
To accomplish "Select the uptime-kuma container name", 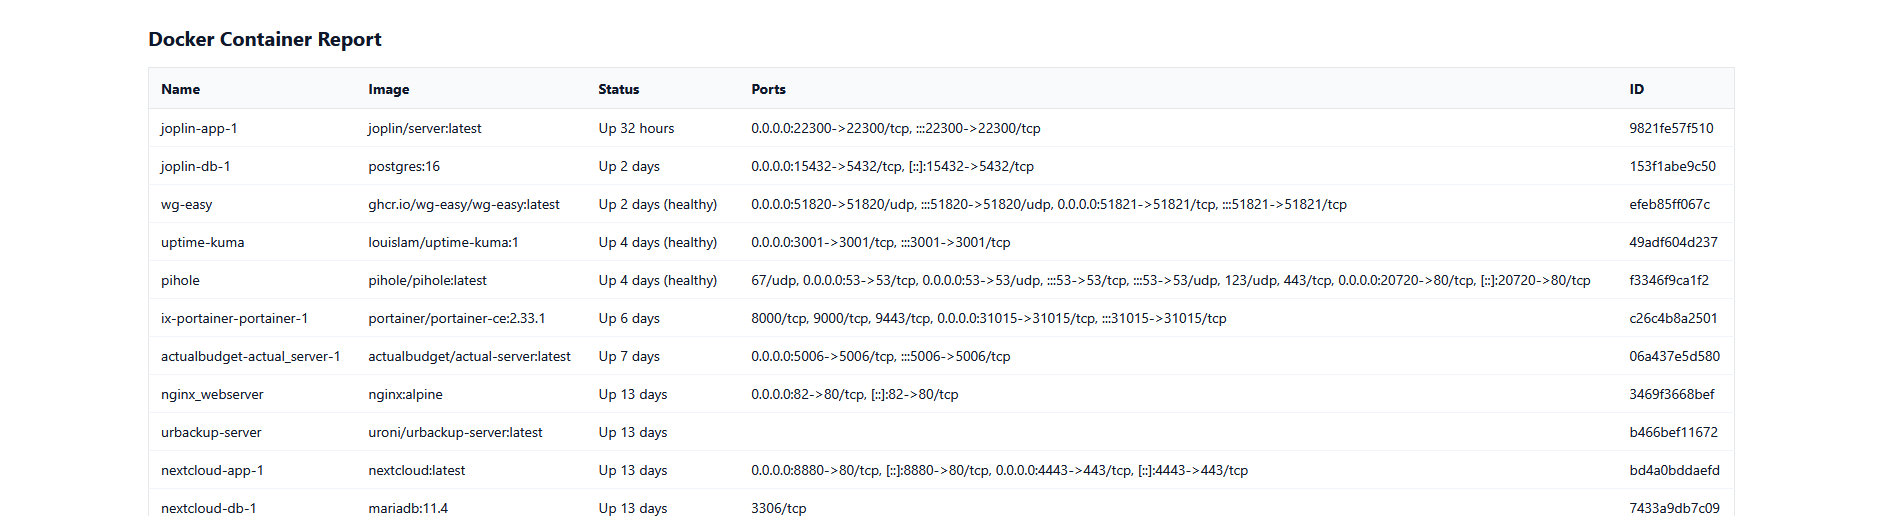I will point(203,242).
